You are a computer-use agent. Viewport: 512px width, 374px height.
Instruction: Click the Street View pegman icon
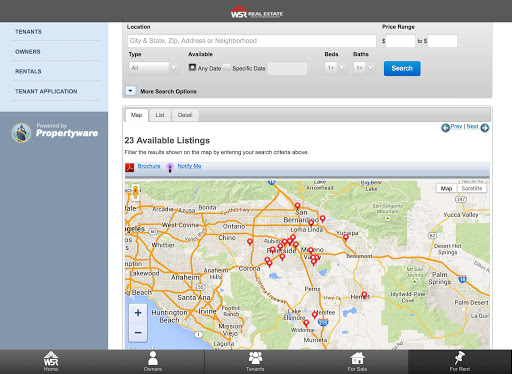tap(135, 192)
